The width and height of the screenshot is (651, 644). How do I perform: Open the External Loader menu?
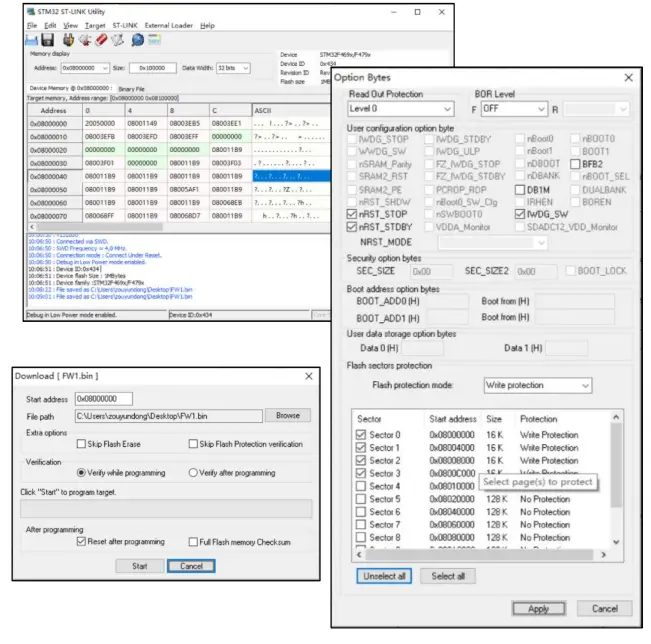pyautogui.click(x=169, y=26)
